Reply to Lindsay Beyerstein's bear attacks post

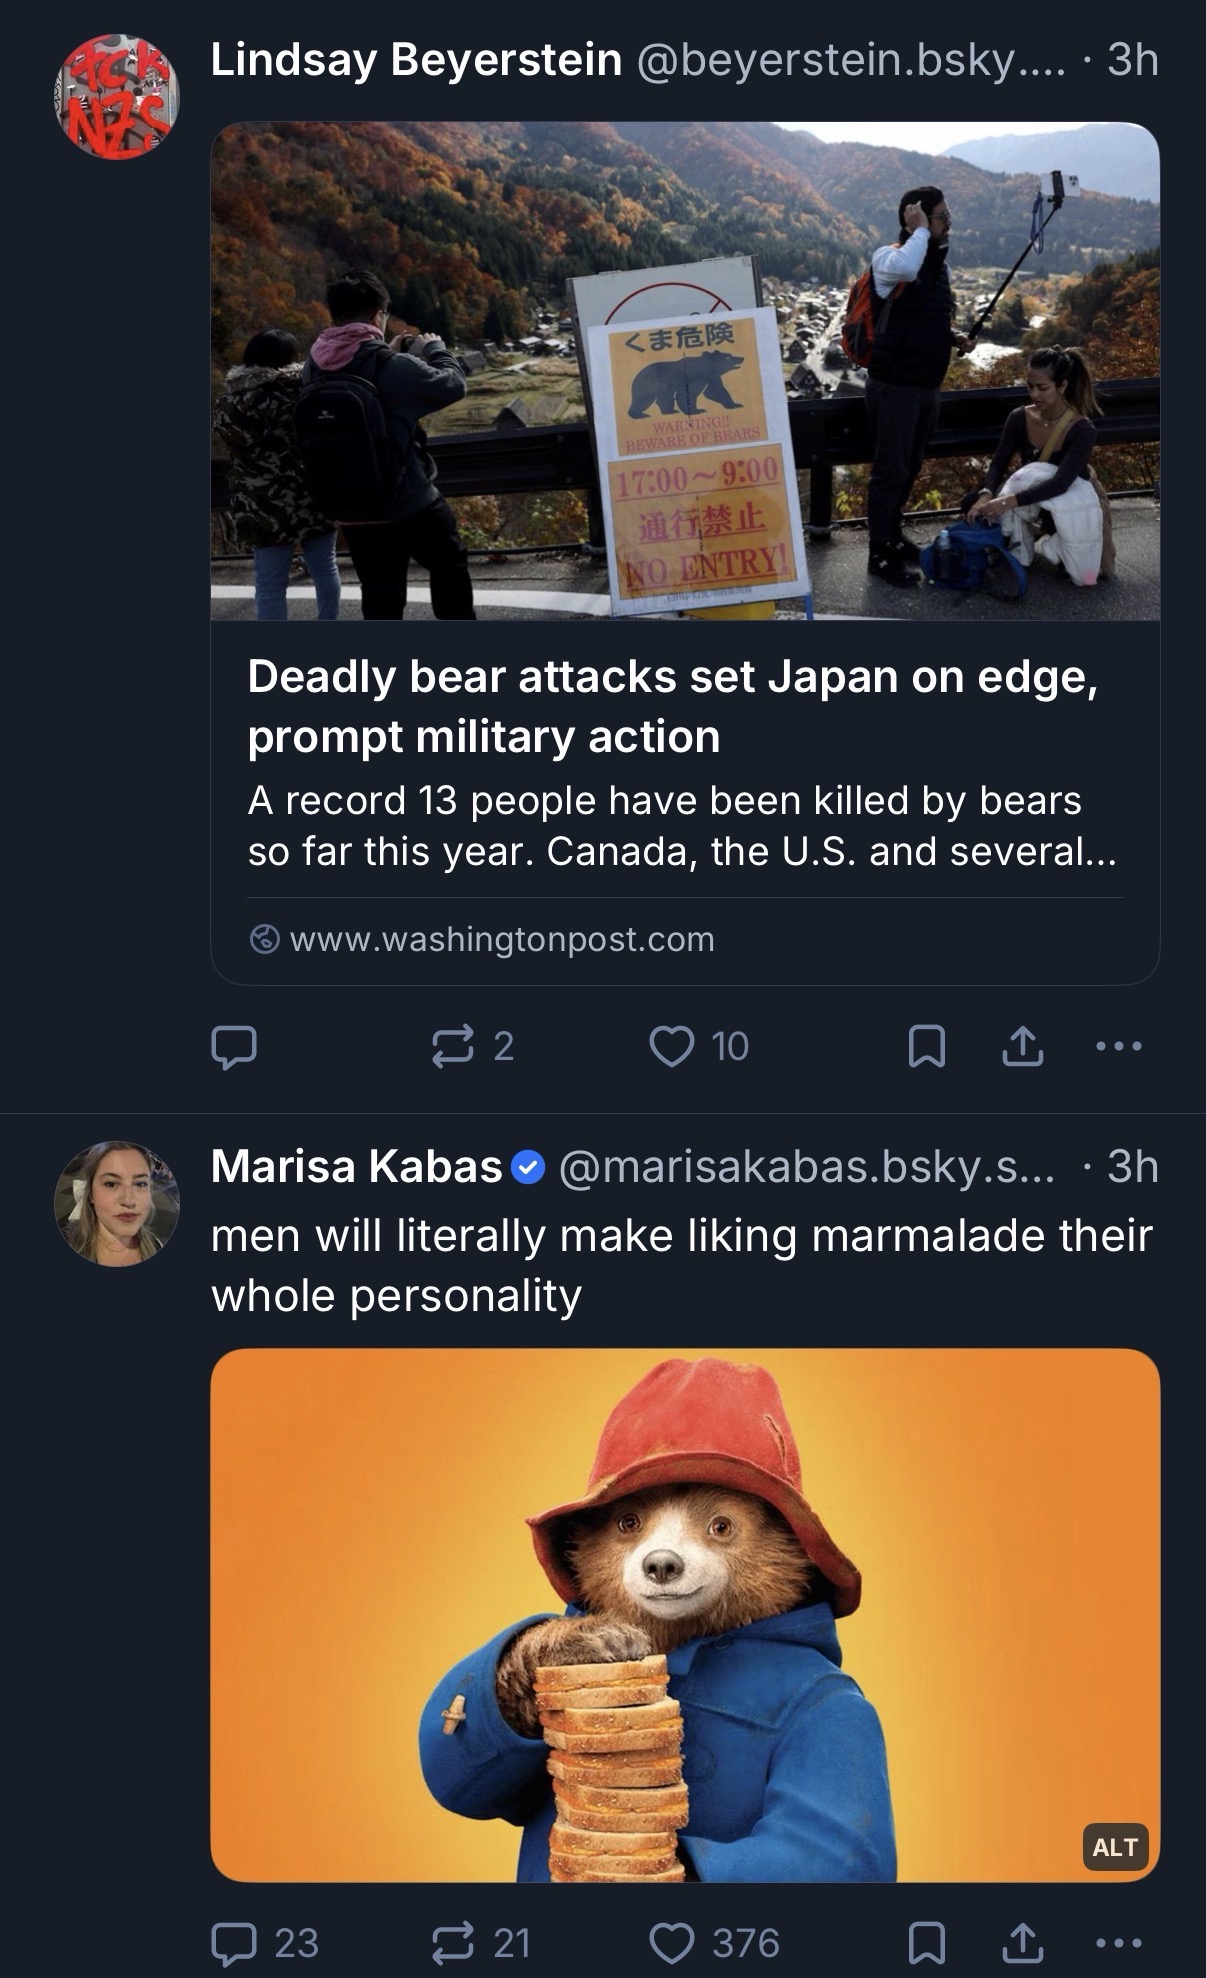pyautogui.click(x=234, y=1047)
